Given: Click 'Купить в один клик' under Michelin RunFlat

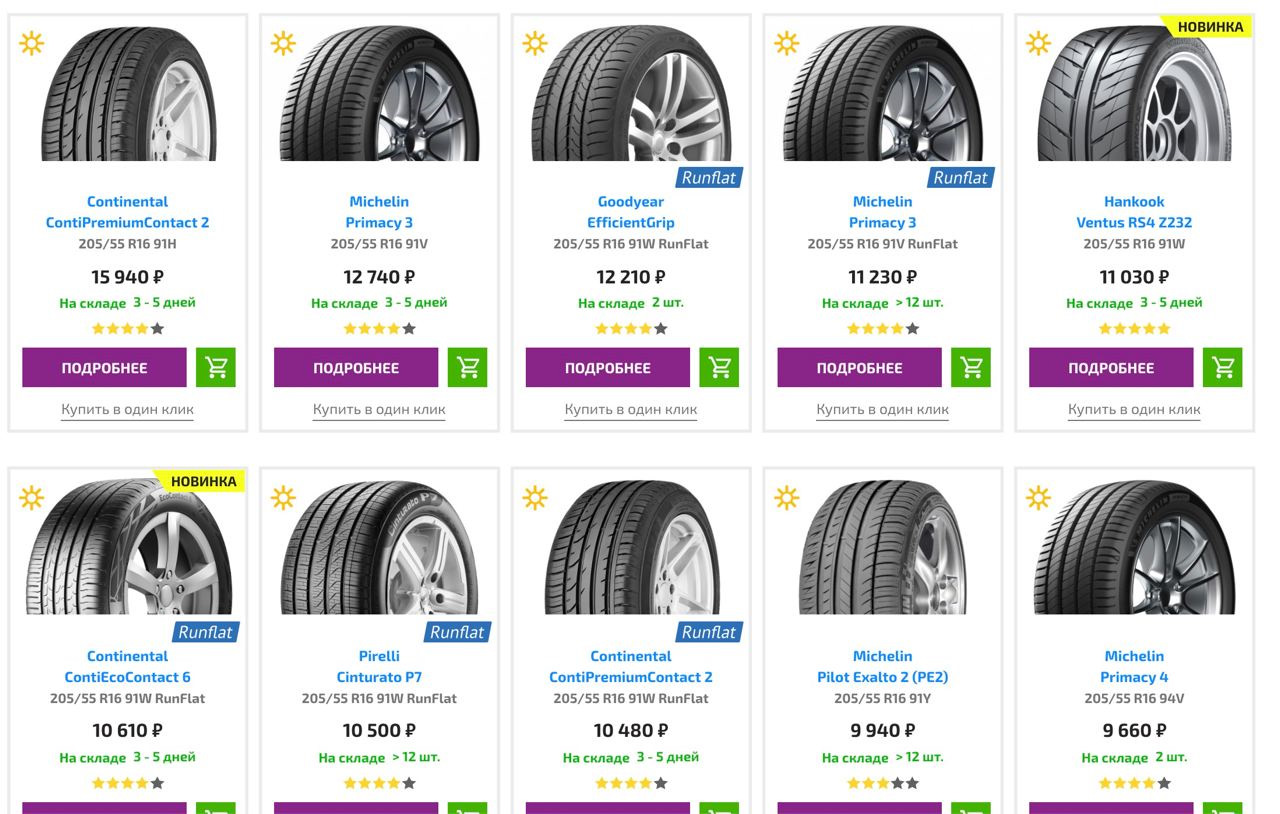Looking at the screenshot, I should 882,409.
